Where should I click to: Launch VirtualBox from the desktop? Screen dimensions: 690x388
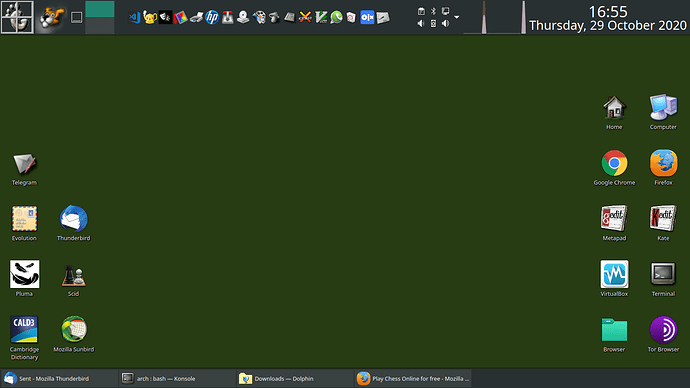(614, 274)
